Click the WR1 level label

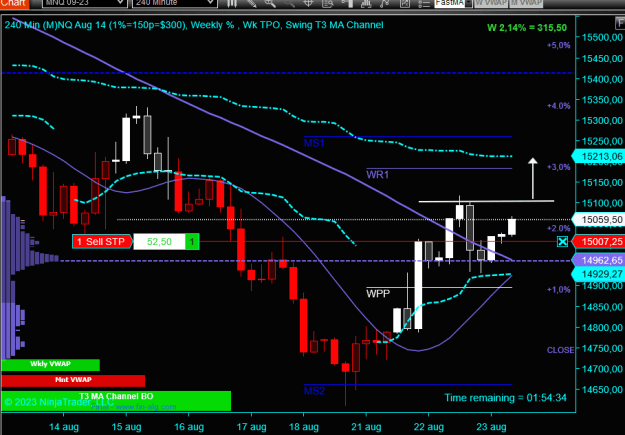click(377, 175)
